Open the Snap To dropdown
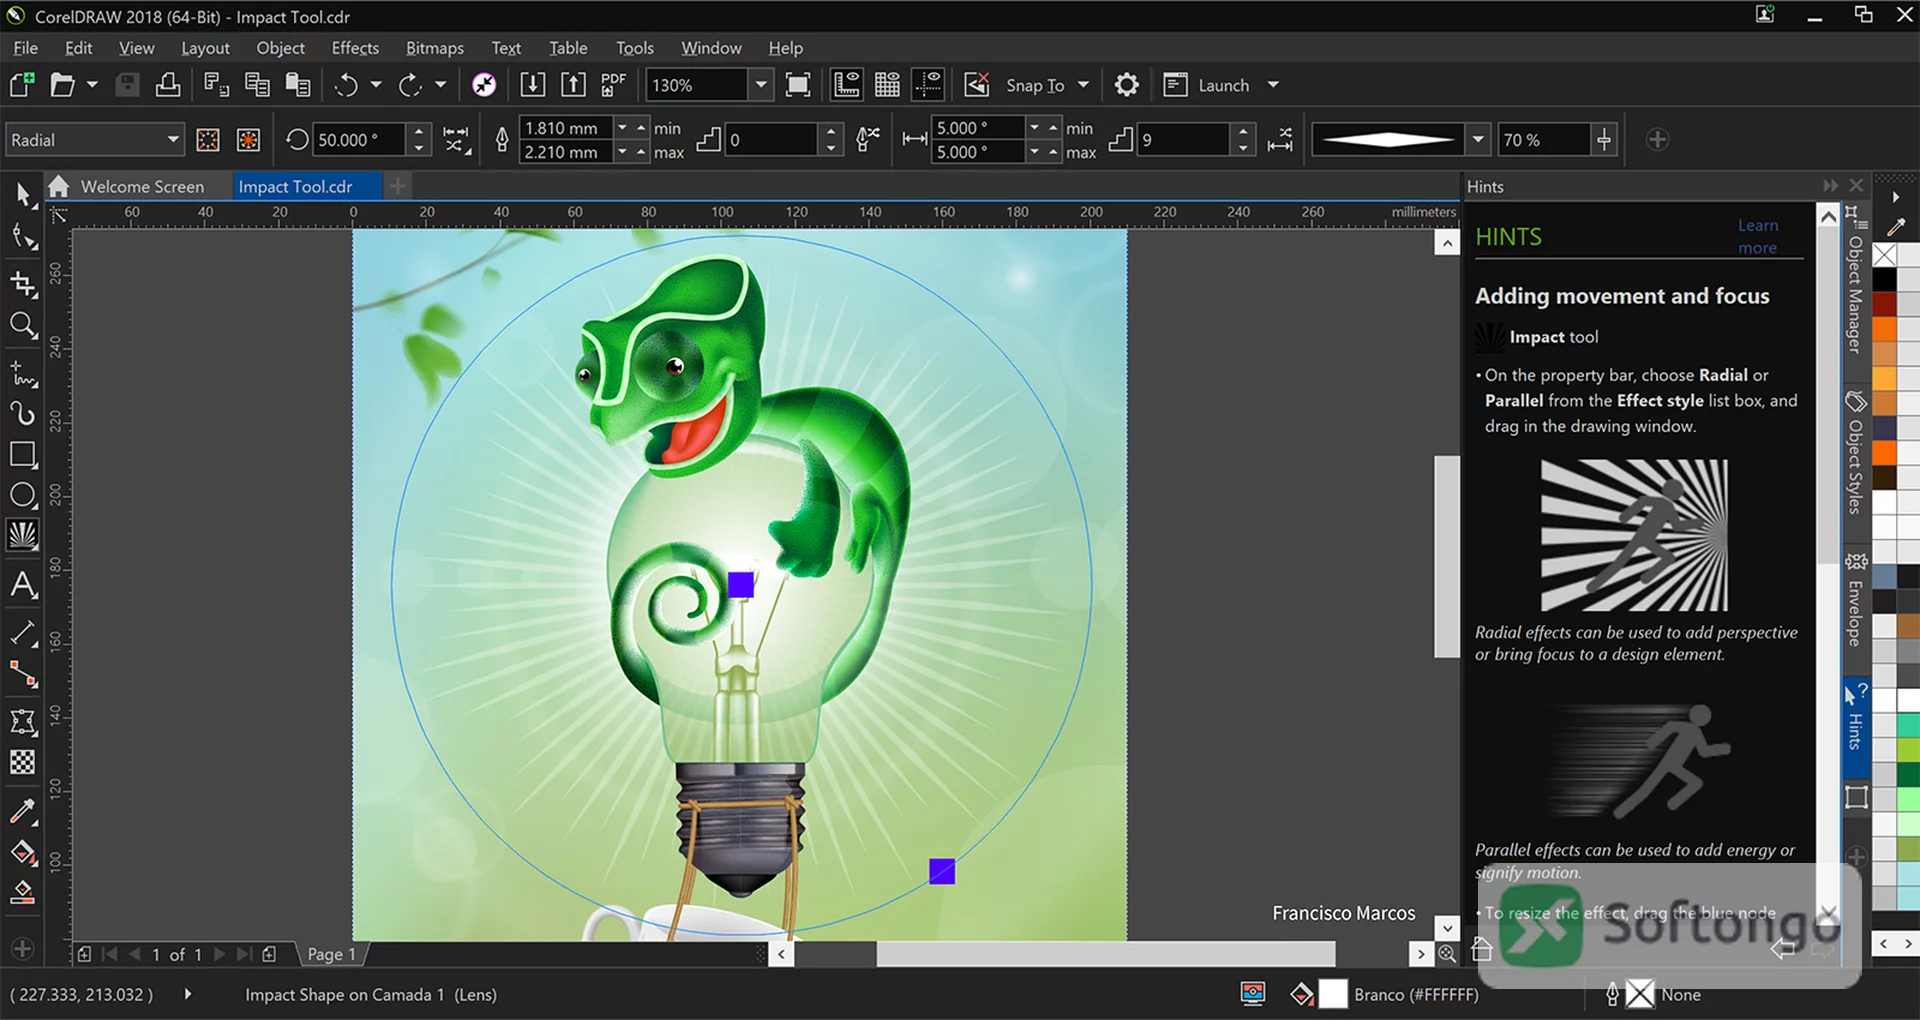The width and height of the screenshot is (1920, 1020). pyautogui.click(x=1083, y=85)
